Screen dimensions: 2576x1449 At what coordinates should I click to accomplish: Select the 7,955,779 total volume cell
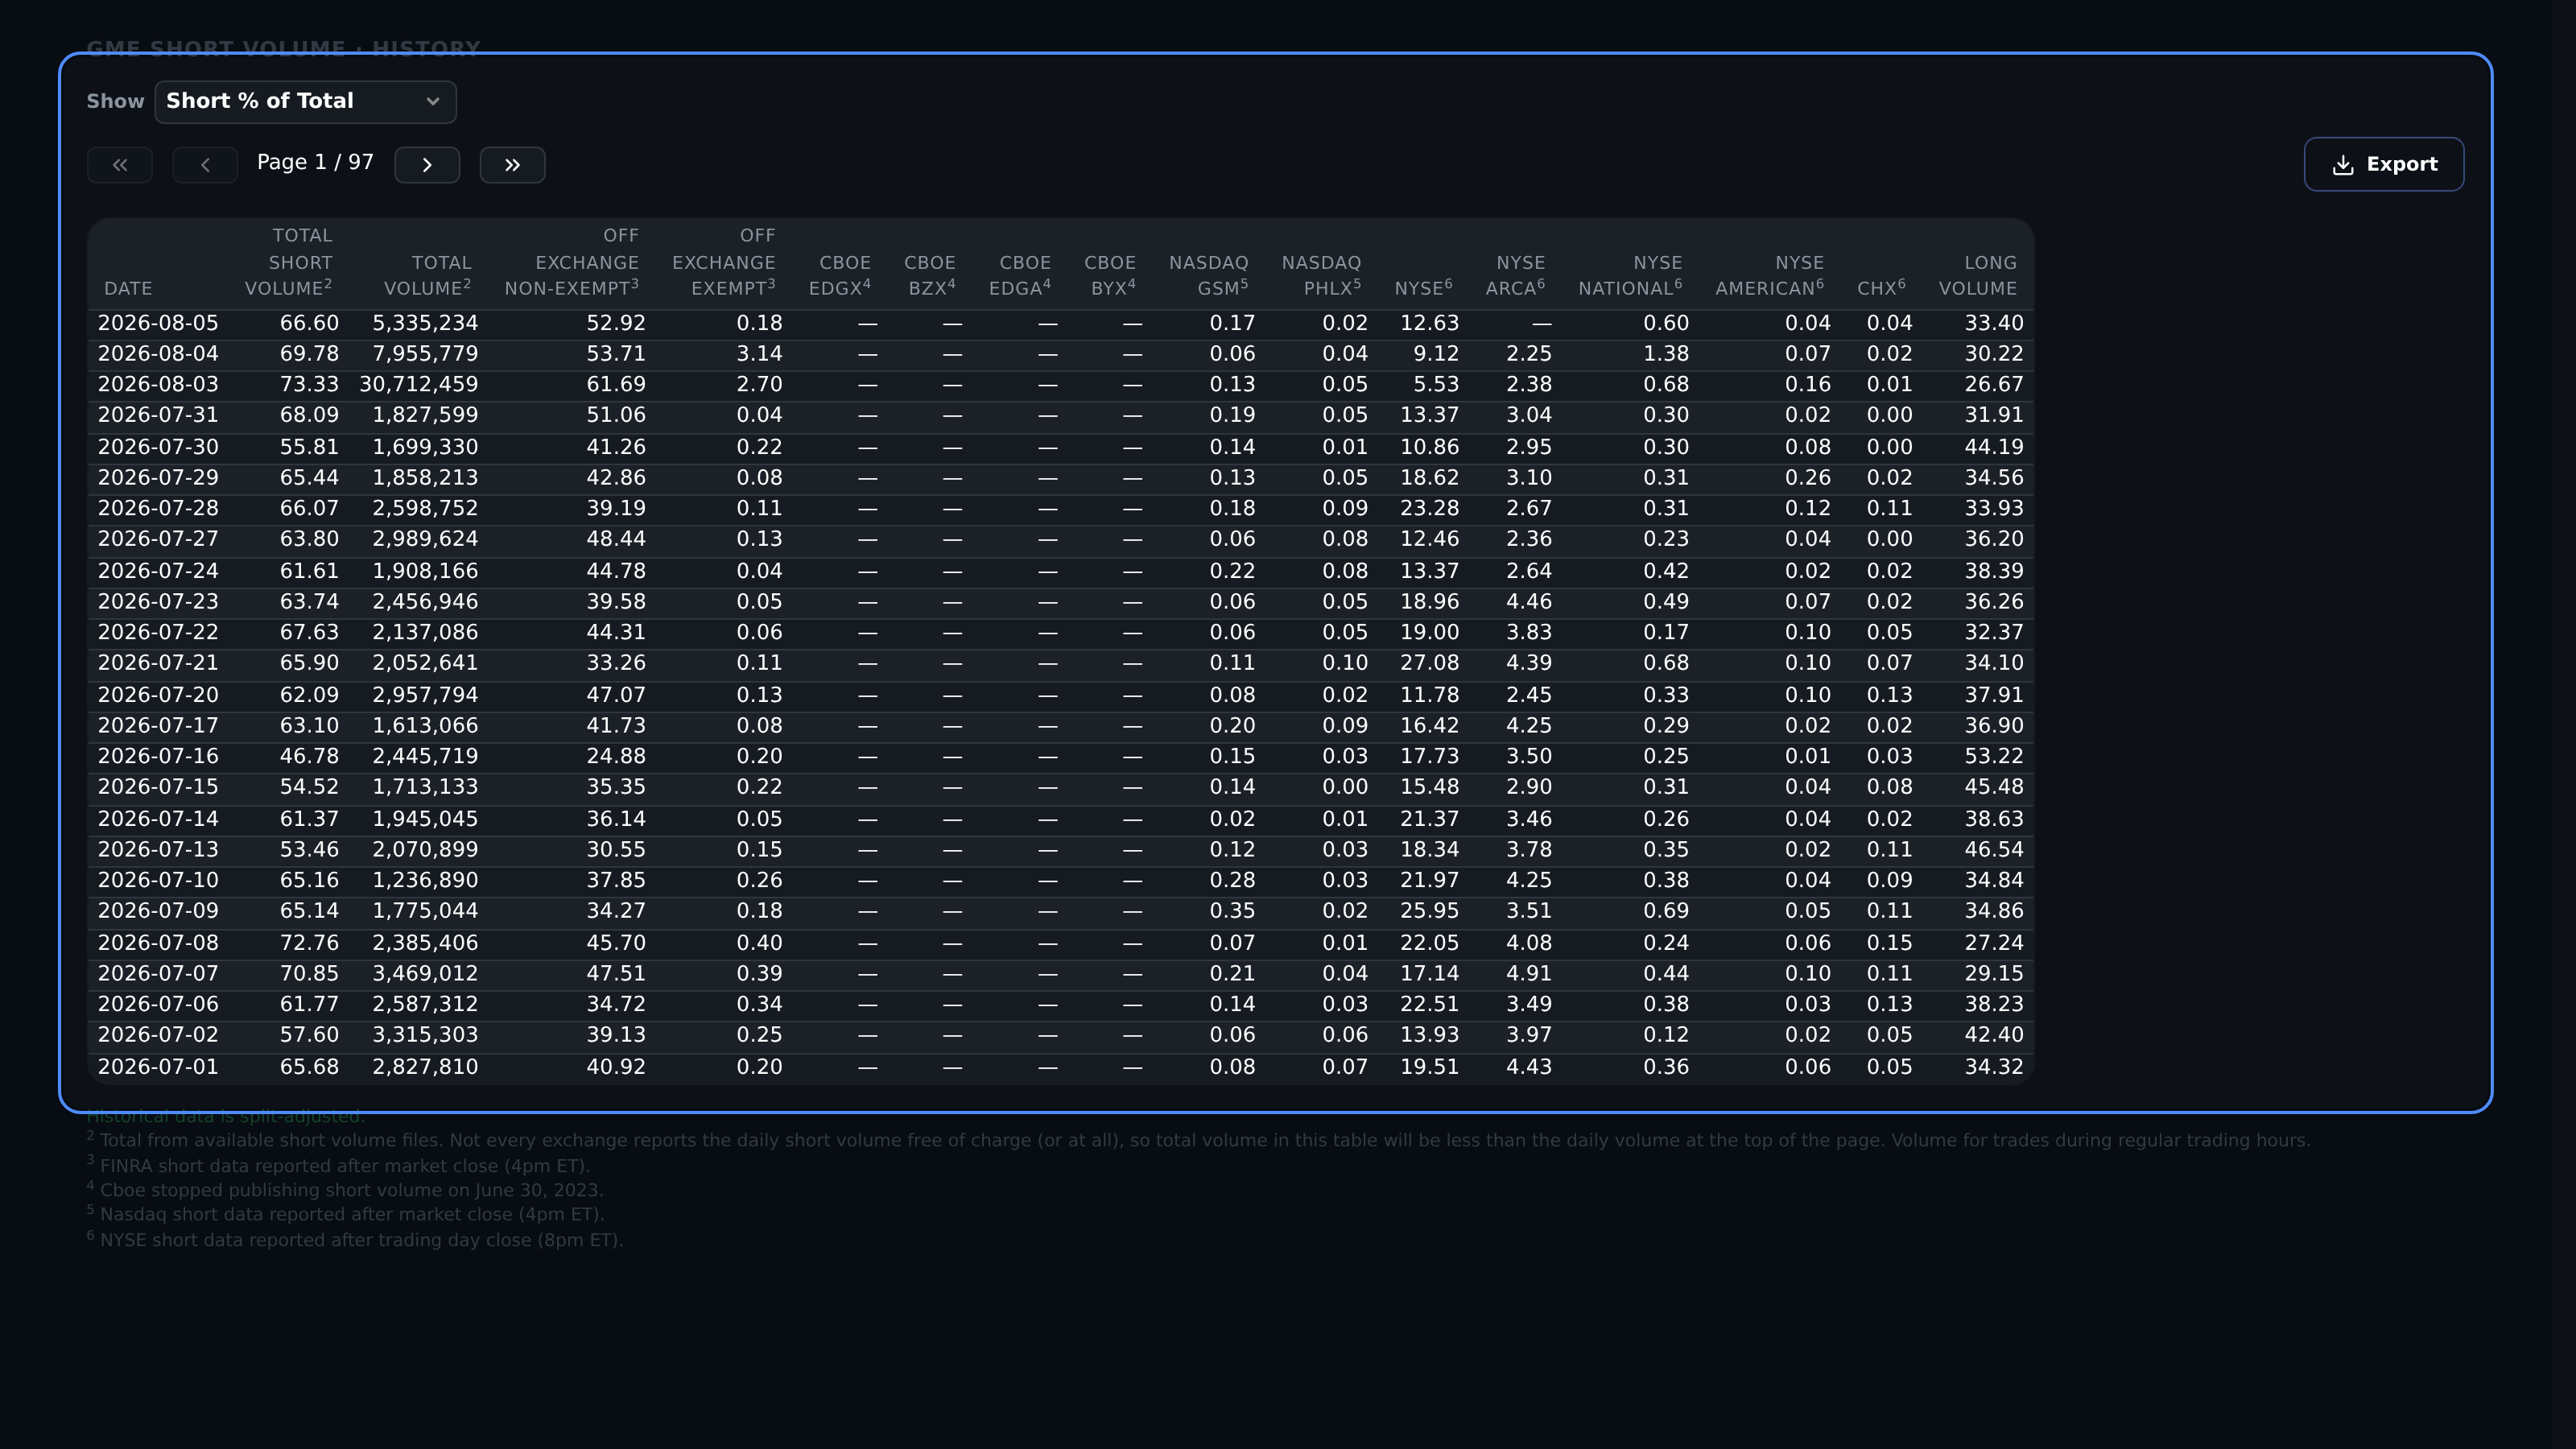tap(425, 354)
